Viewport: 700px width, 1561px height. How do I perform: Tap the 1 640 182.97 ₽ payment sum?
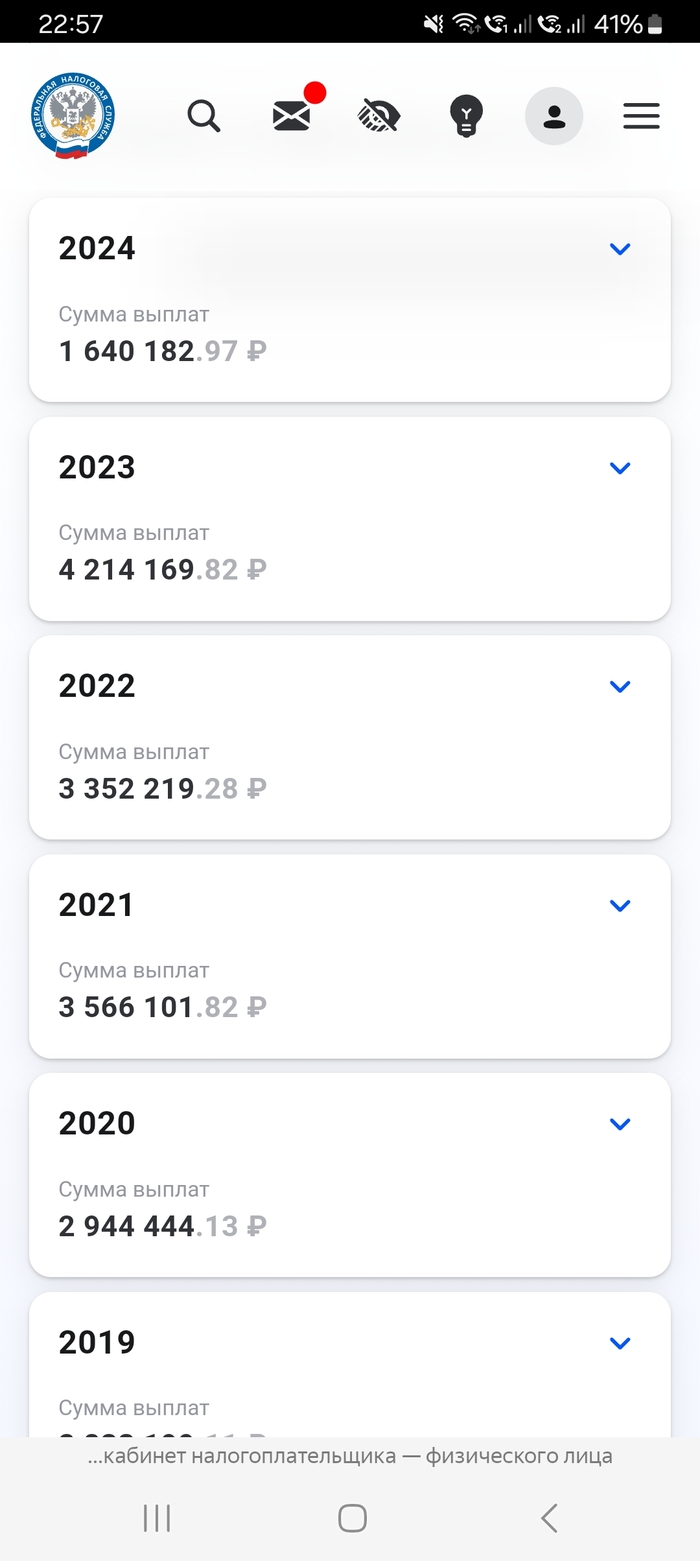[x=162, y=351]
